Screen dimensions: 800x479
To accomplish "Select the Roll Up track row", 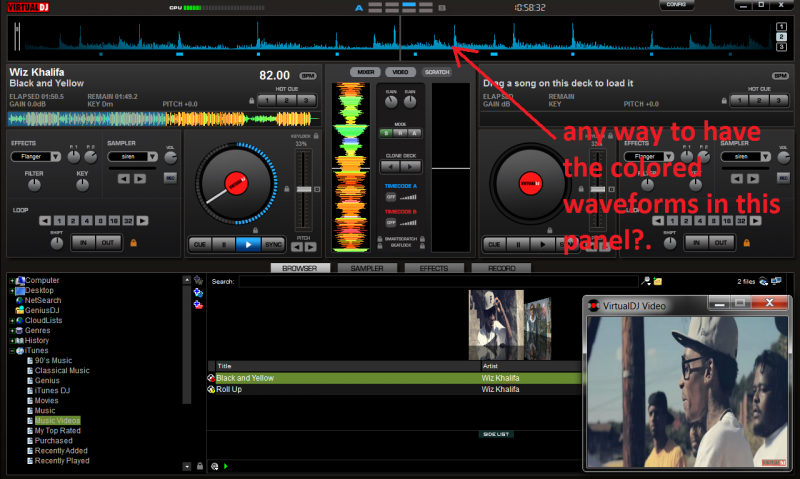I will pyautogui.click(x=394, y=389).
